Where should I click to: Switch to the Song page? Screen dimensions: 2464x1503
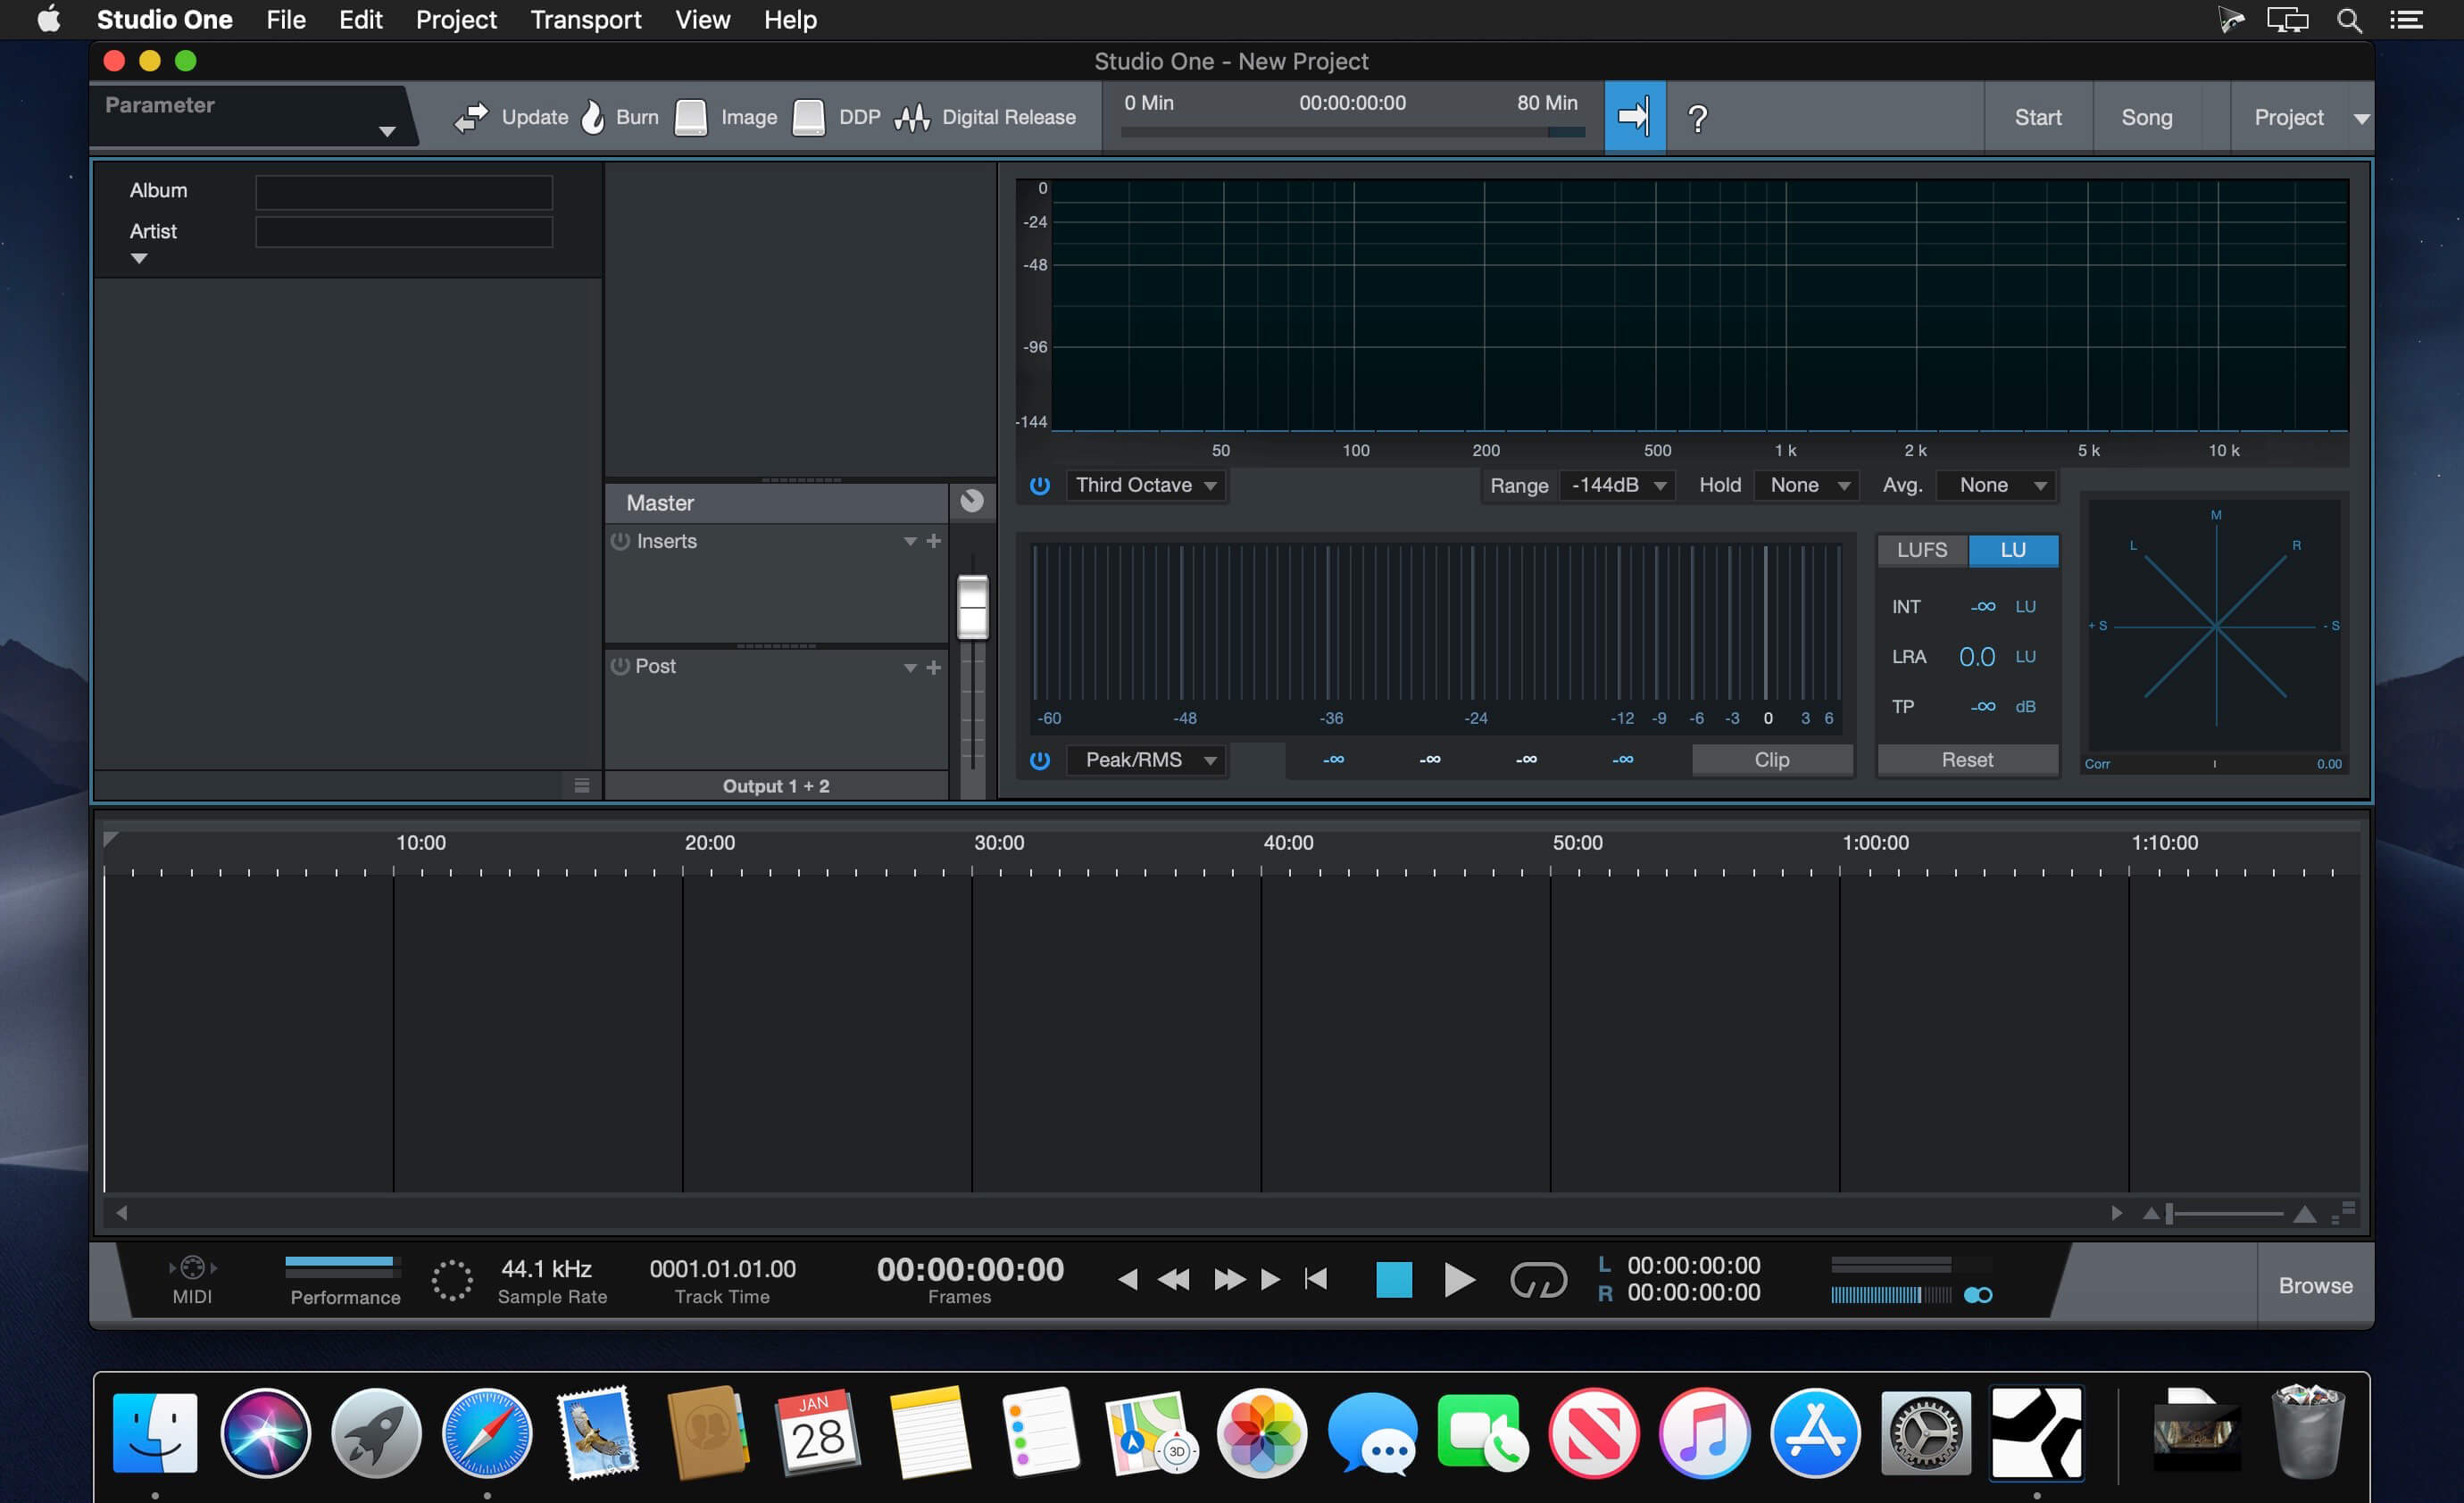tap(2147, 117)
